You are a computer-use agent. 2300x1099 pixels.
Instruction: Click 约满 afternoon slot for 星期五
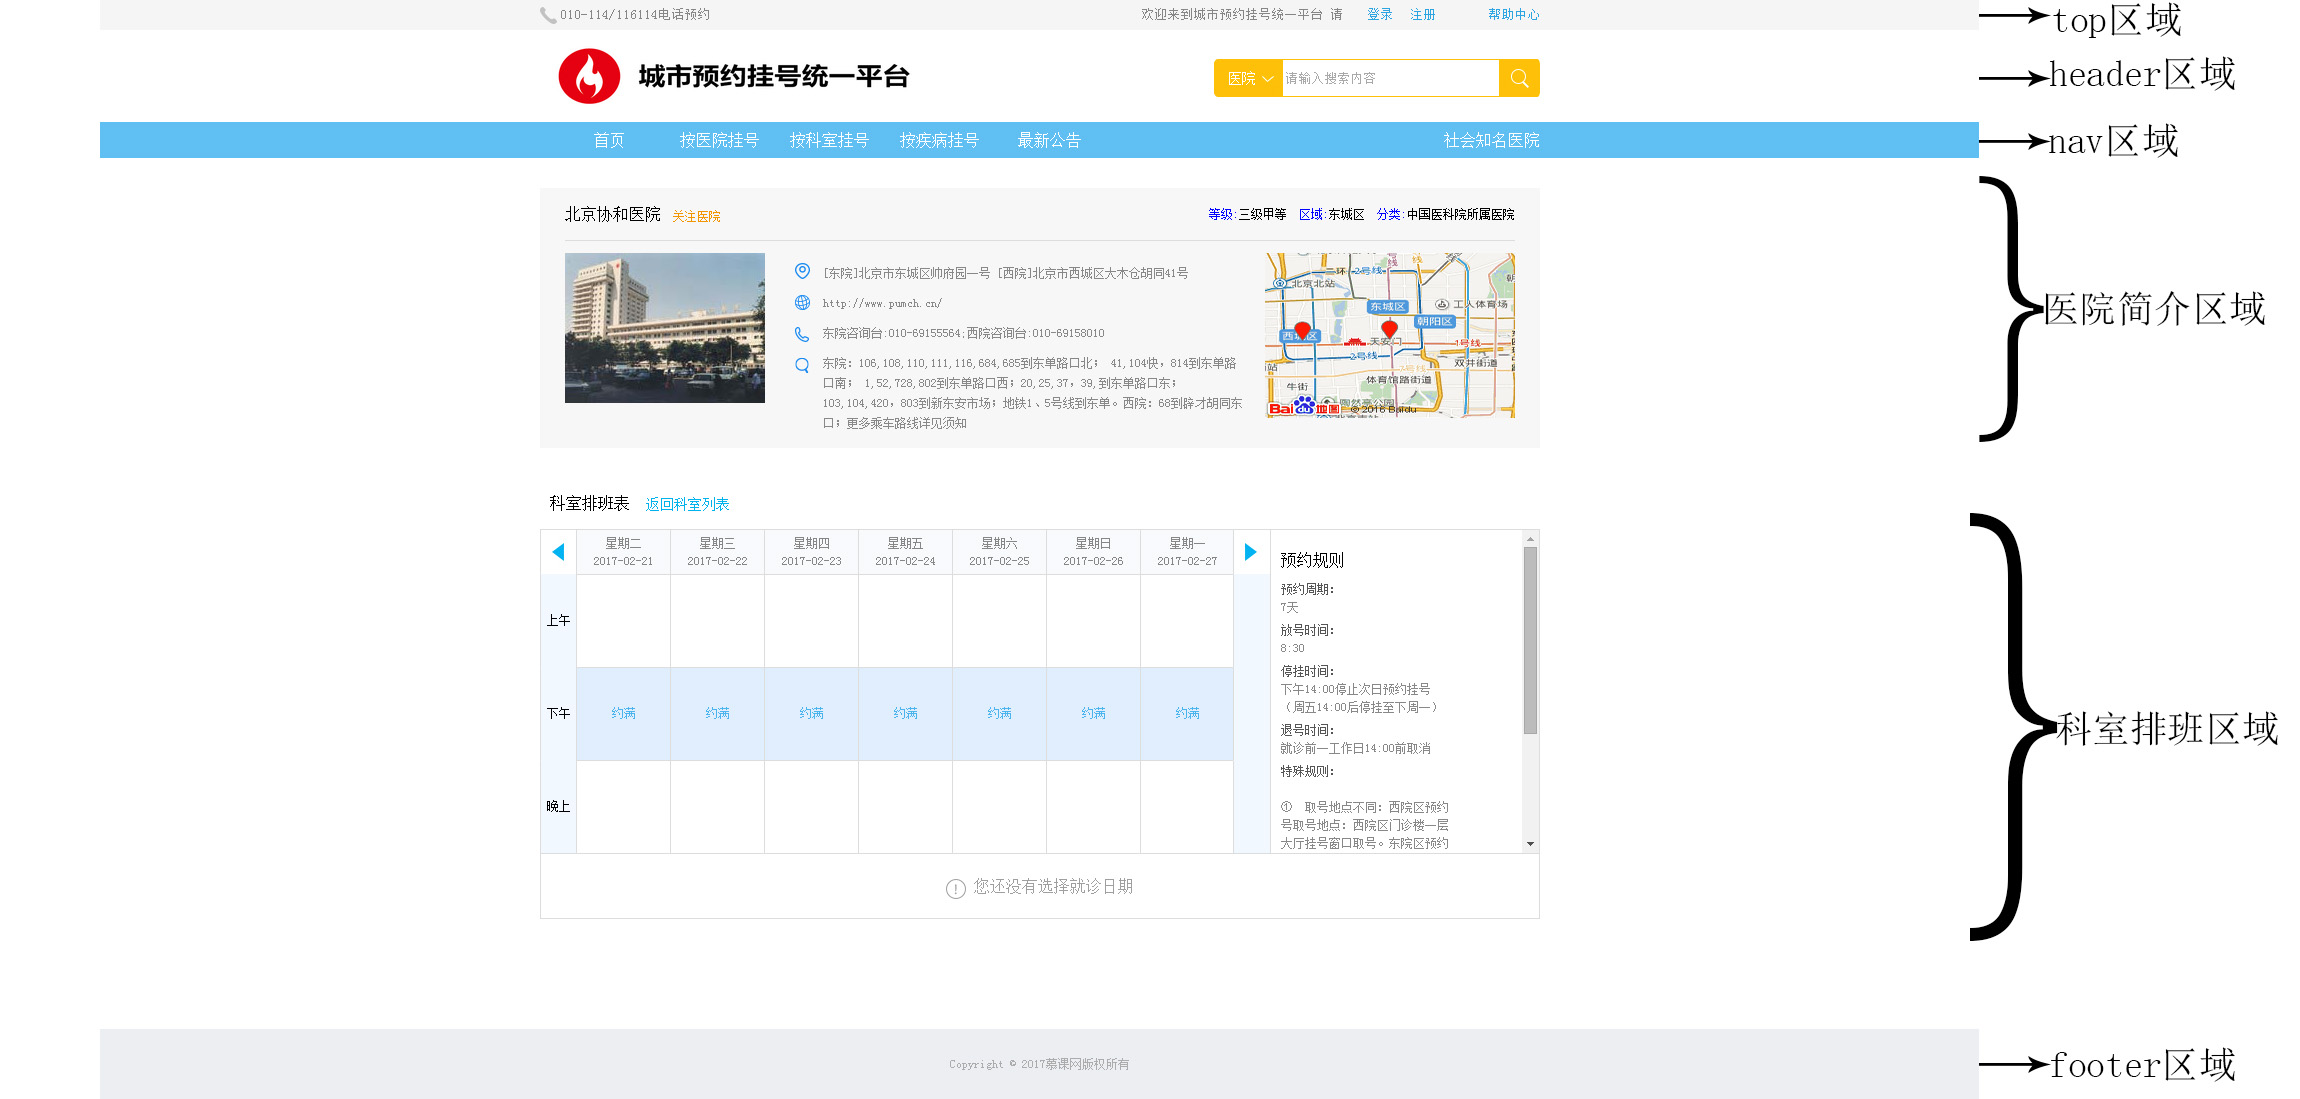pos(905,713)
